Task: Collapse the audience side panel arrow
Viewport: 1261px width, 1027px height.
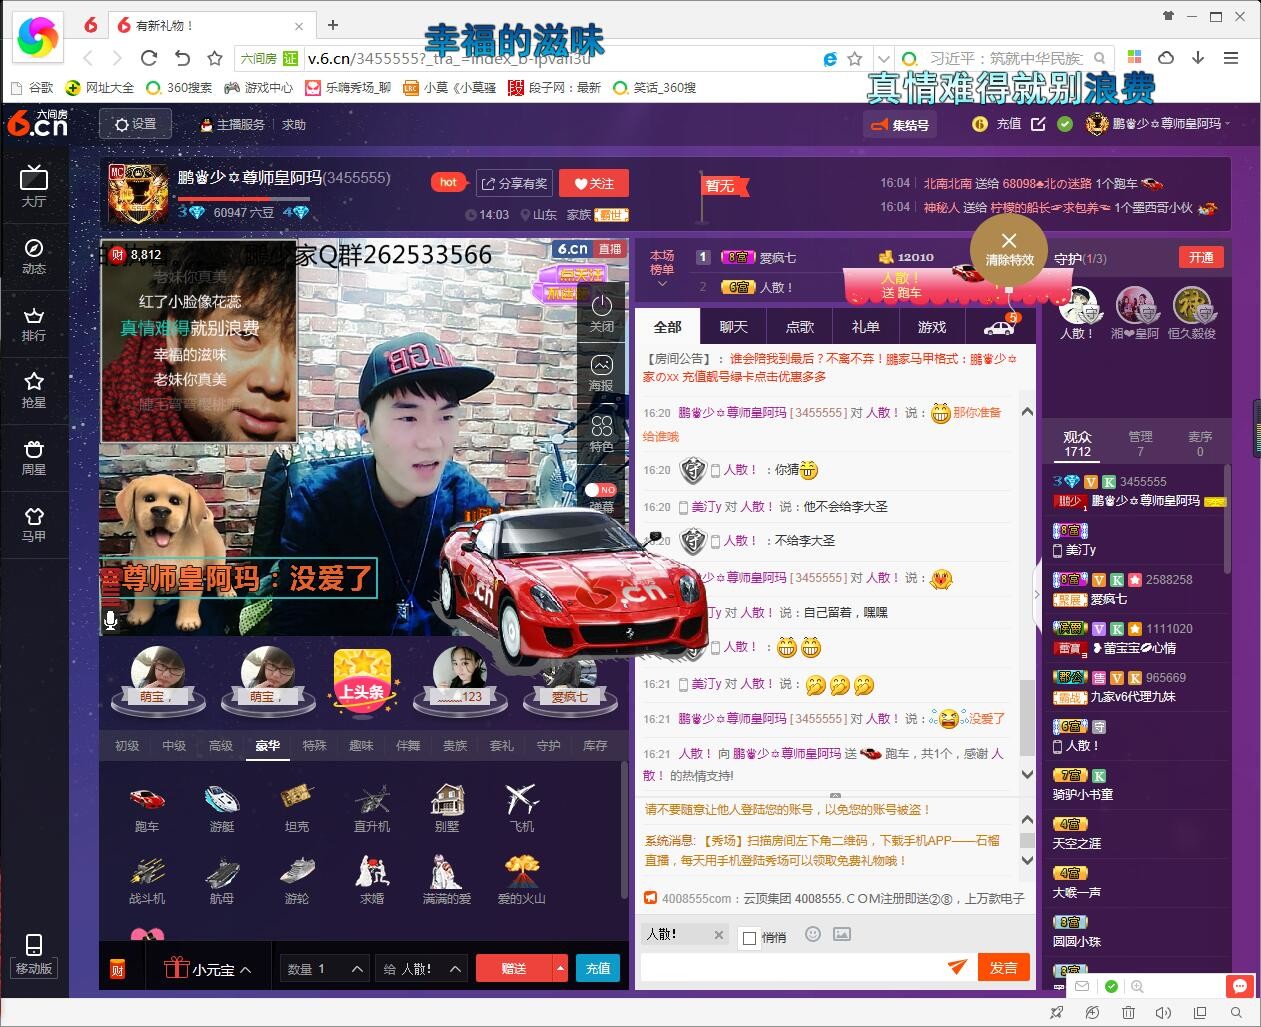Action: point(1037,594)
